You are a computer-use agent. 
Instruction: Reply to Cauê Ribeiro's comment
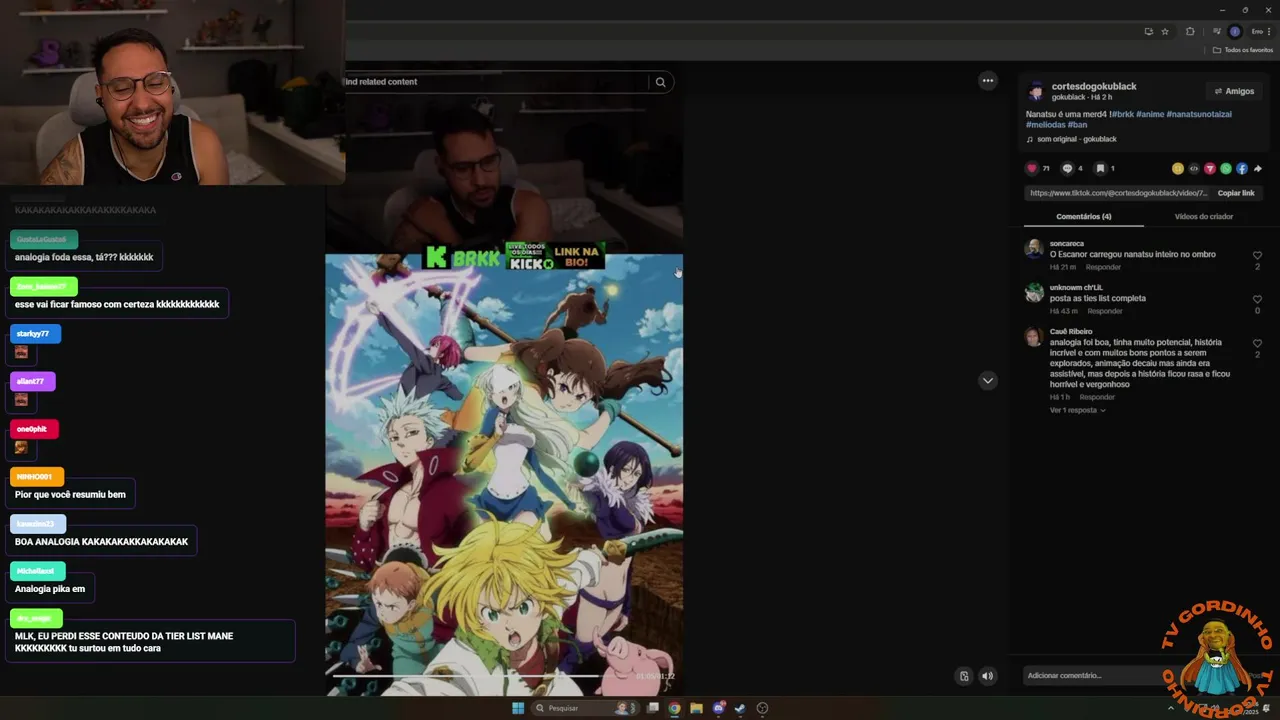pyautogui.click(x=1097, y=397)
